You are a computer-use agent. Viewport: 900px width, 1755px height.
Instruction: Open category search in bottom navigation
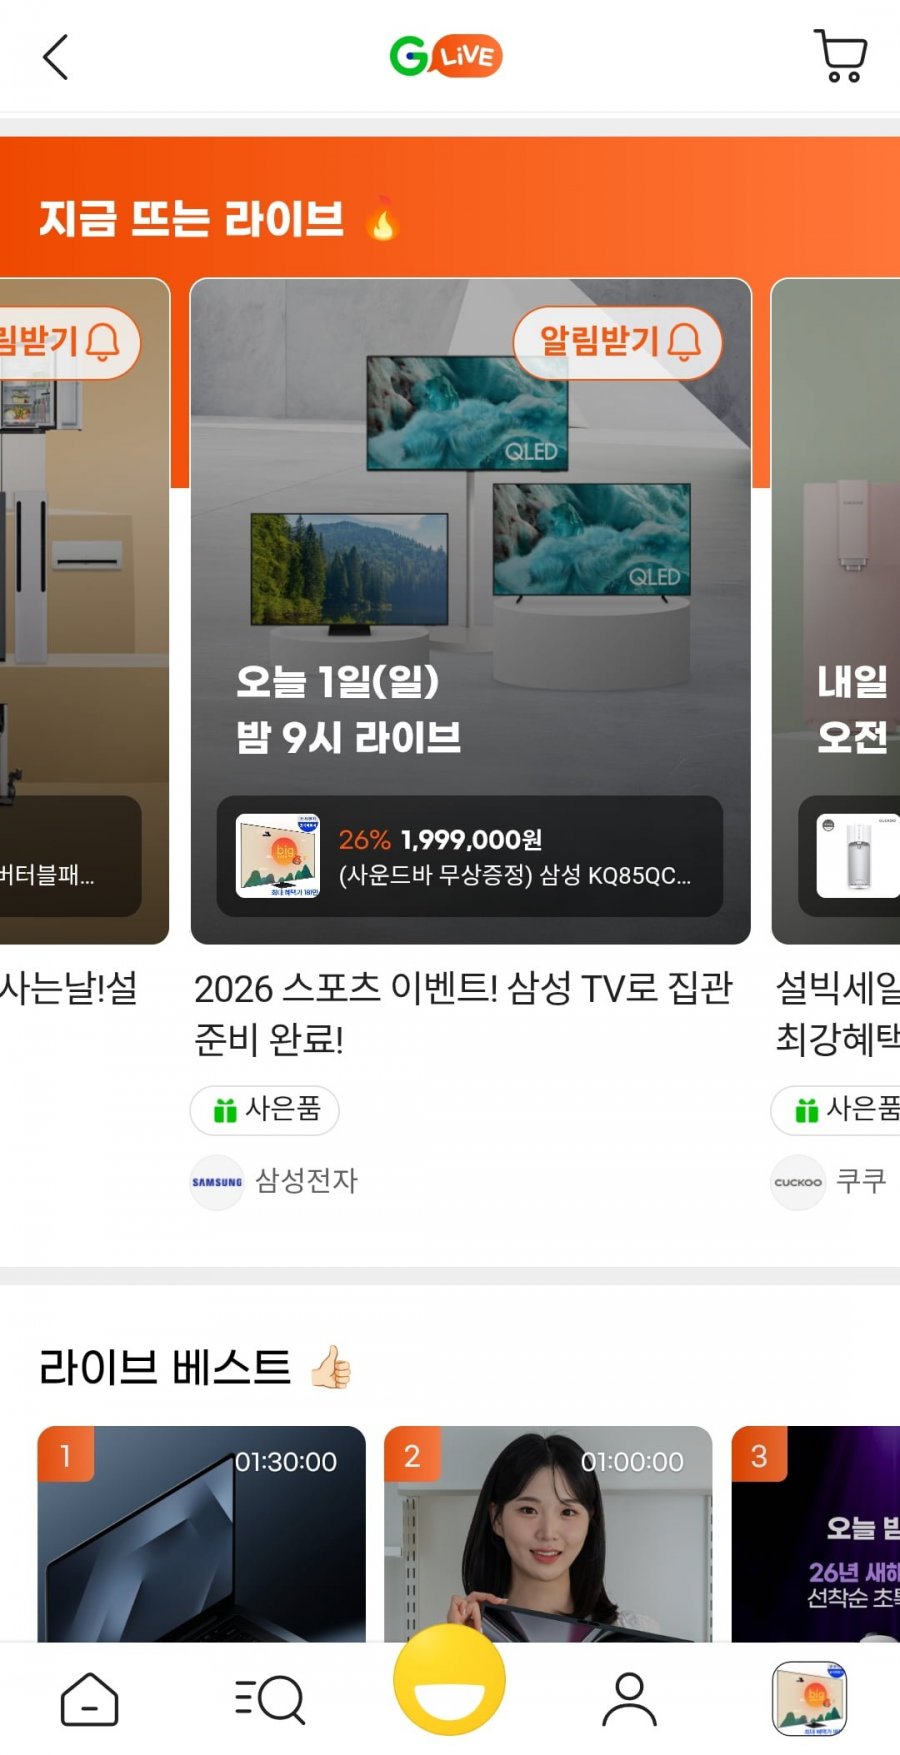tap(270, 1699)
